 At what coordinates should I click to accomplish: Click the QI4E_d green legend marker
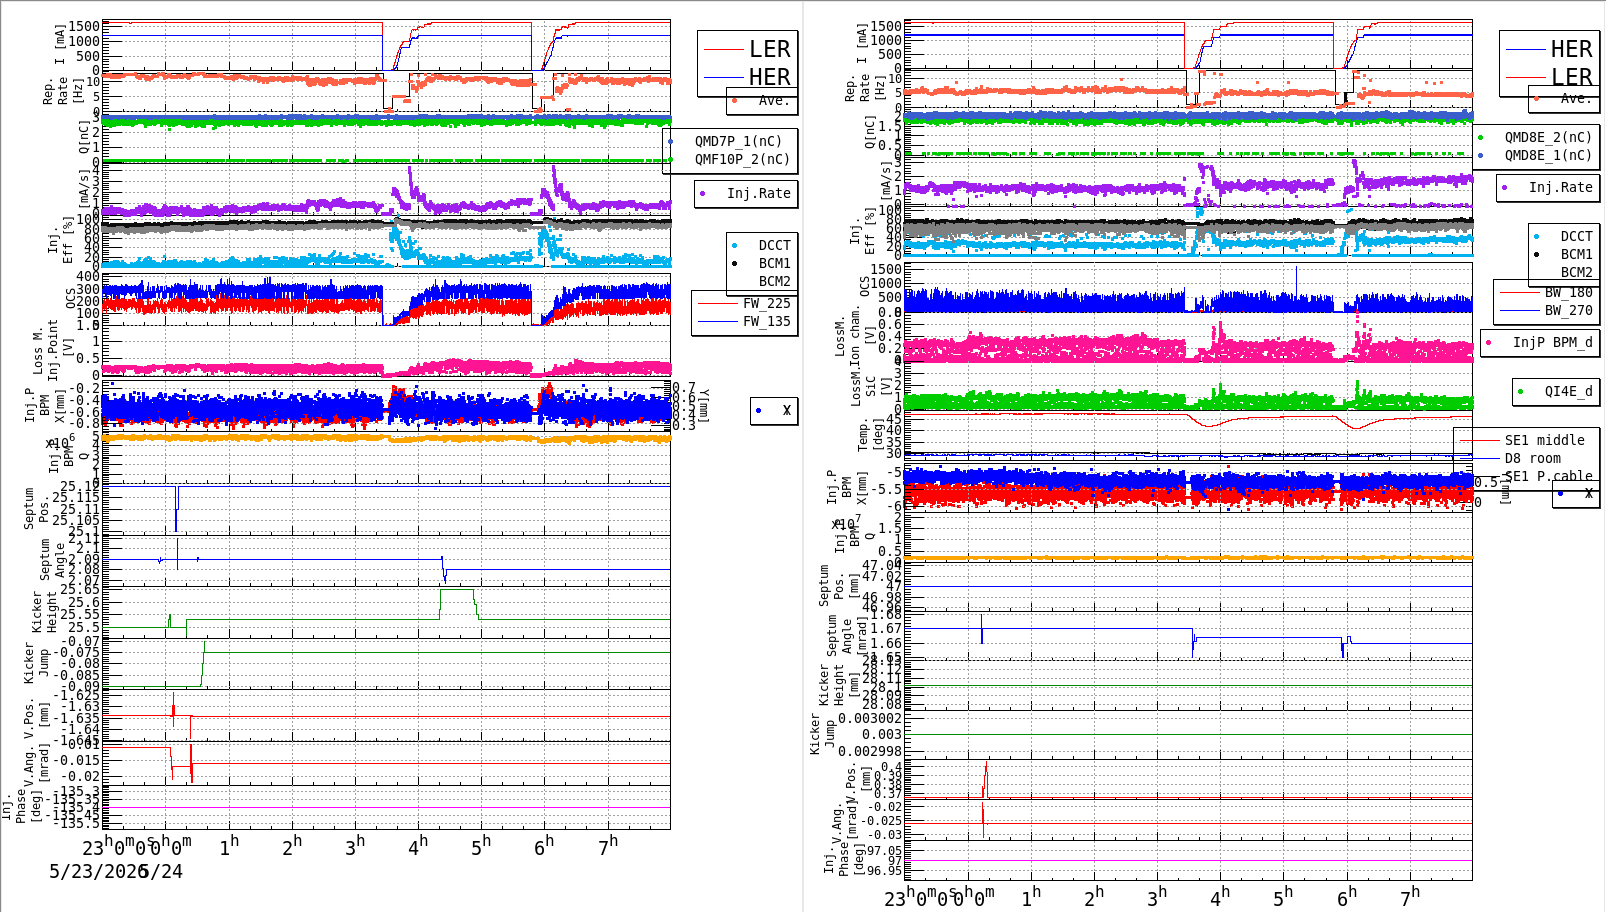point(1521,392)
